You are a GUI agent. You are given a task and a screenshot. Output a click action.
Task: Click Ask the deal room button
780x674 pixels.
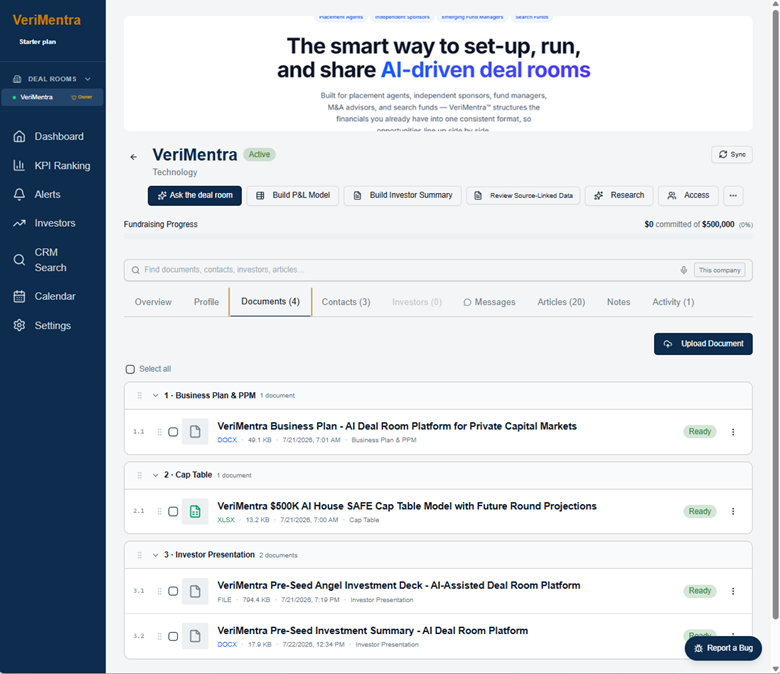click(195, 195)
